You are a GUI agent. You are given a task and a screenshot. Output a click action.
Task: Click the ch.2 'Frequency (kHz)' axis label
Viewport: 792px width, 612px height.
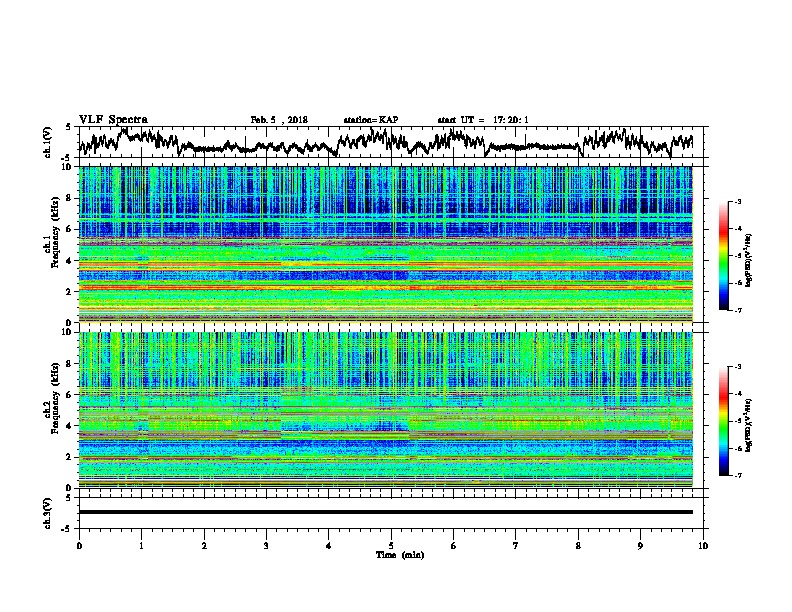[55, 397]
